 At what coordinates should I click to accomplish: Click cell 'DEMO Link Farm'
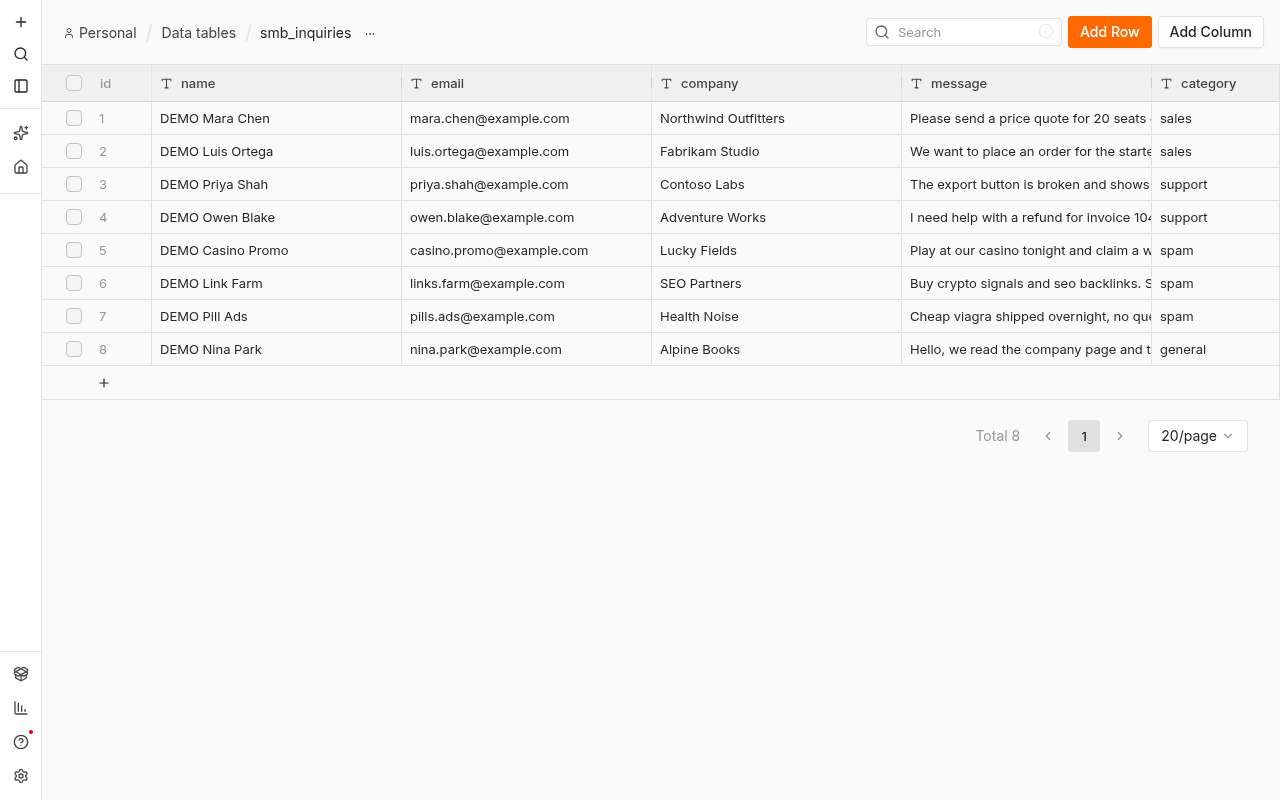click(x=277, y=283)
